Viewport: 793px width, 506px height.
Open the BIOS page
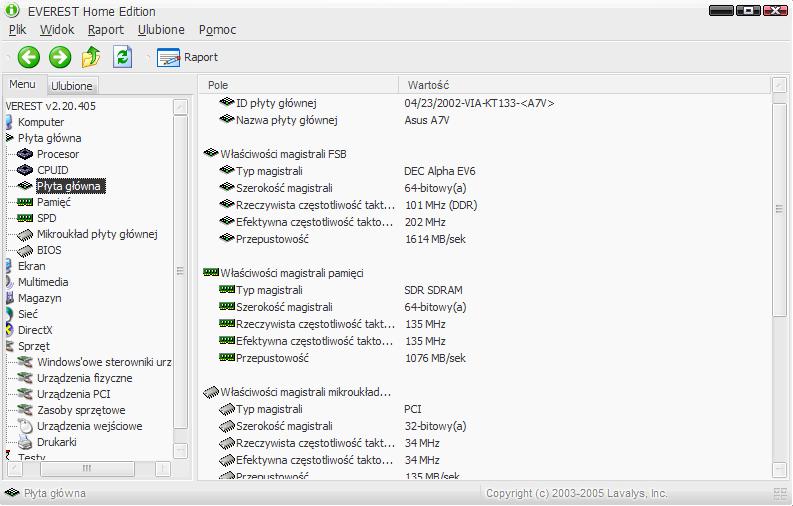click(x=49, y=250)
